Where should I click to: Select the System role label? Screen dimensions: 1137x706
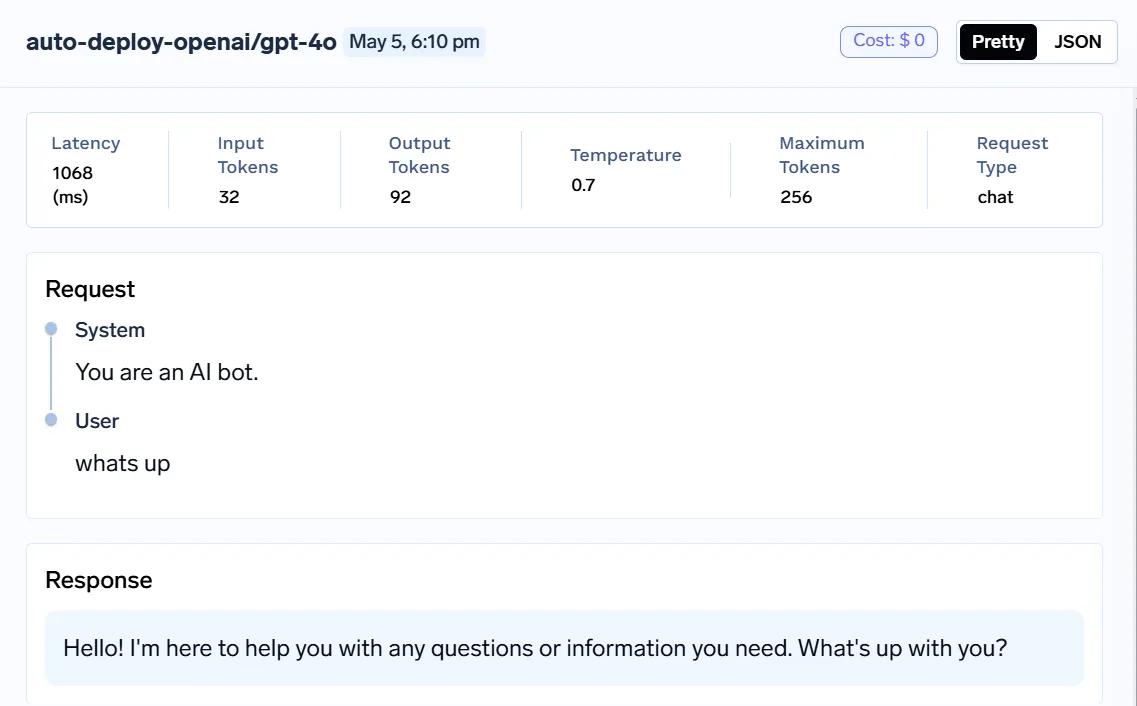click(110, 329)
